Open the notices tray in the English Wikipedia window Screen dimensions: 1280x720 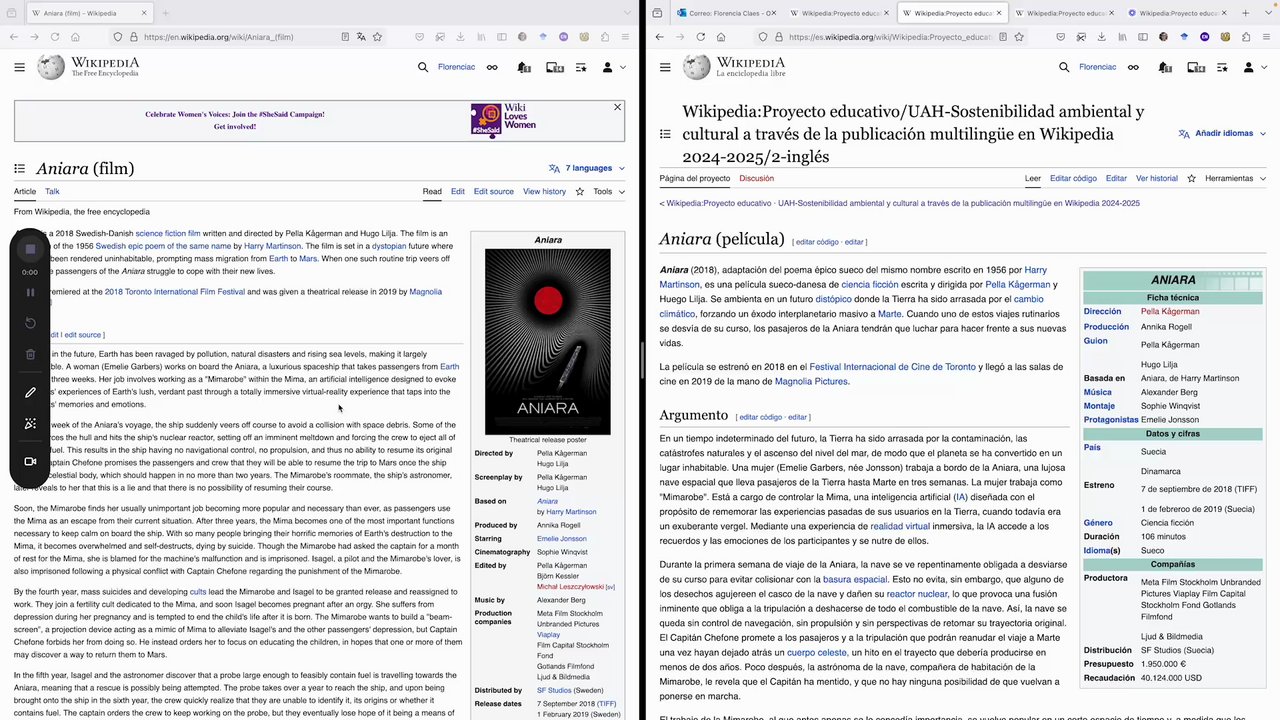(x=554, y=67)
